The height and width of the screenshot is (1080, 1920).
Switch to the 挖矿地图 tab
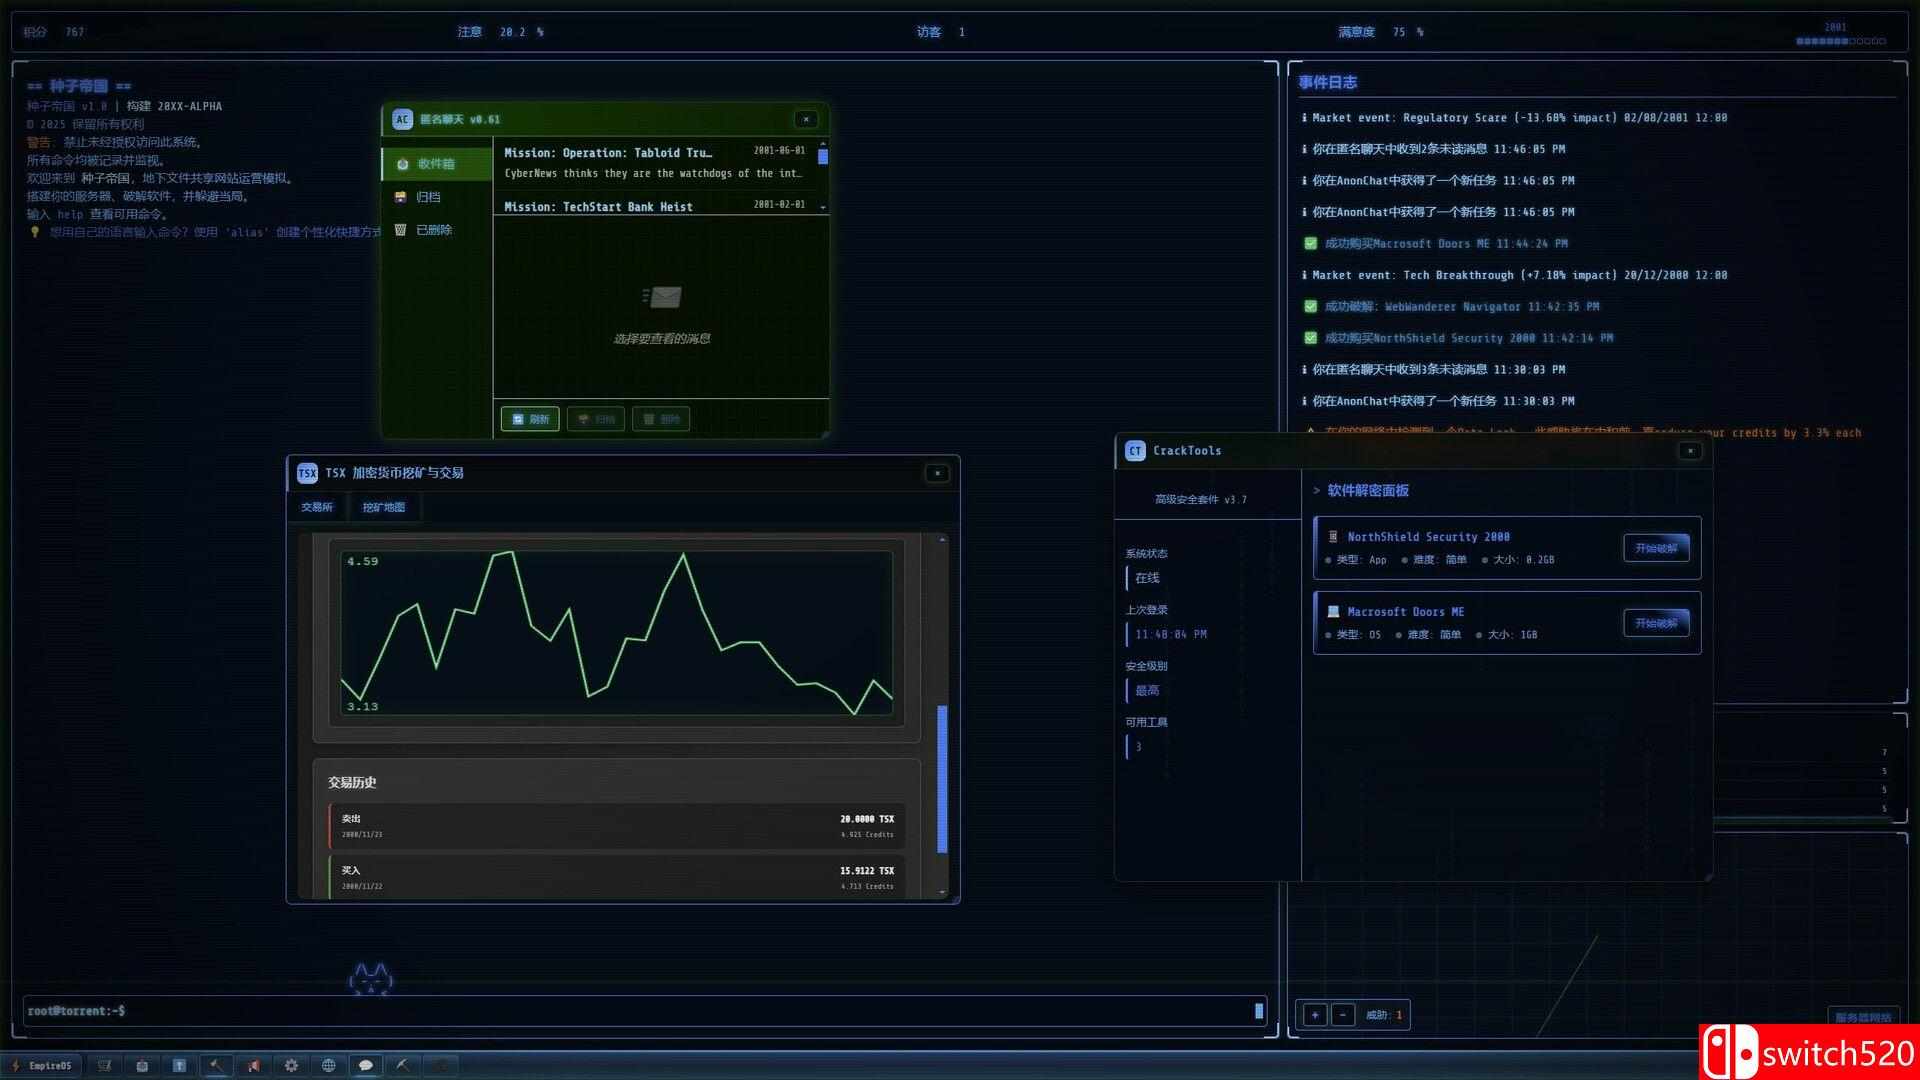tap(384, 507)
